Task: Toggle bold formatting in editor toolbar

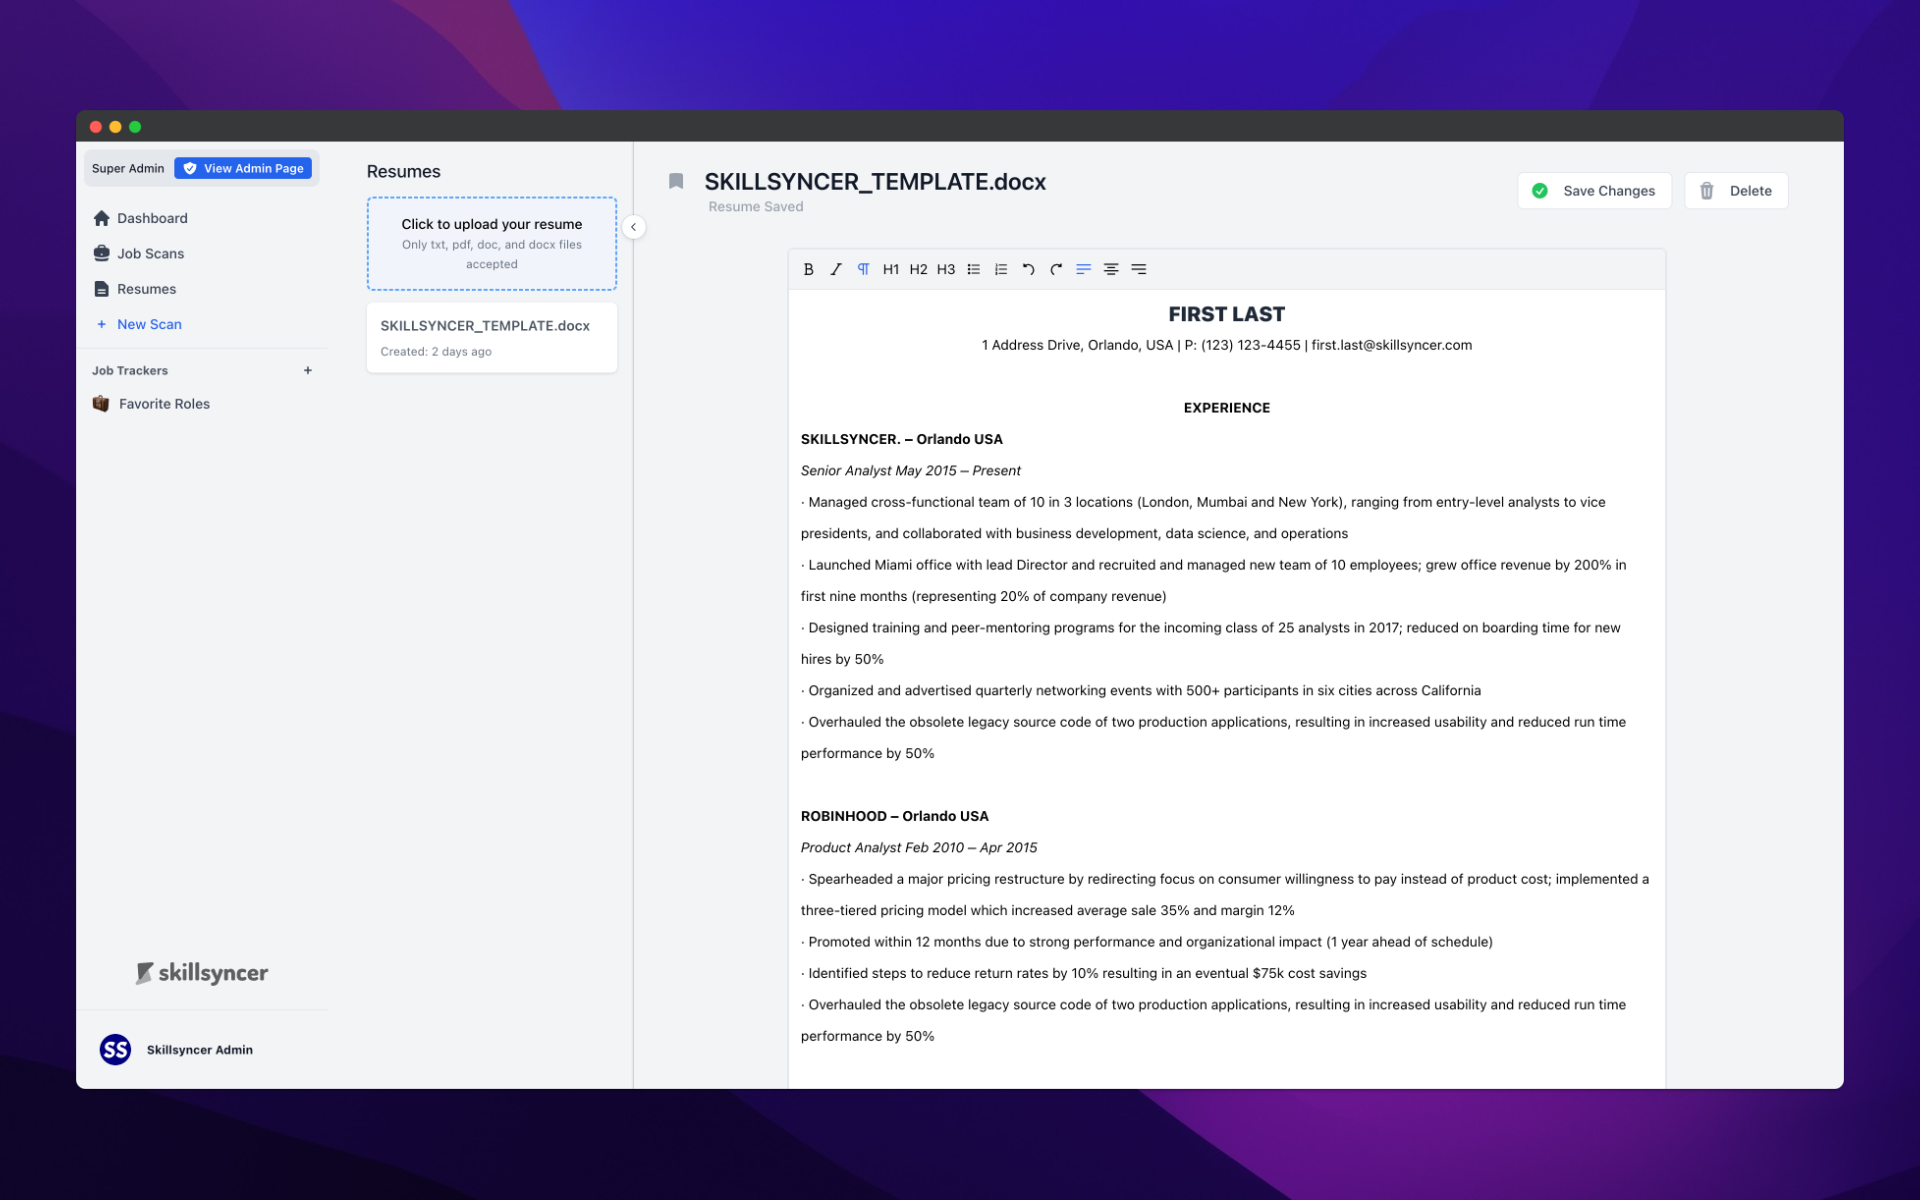Action: [808, 269]
